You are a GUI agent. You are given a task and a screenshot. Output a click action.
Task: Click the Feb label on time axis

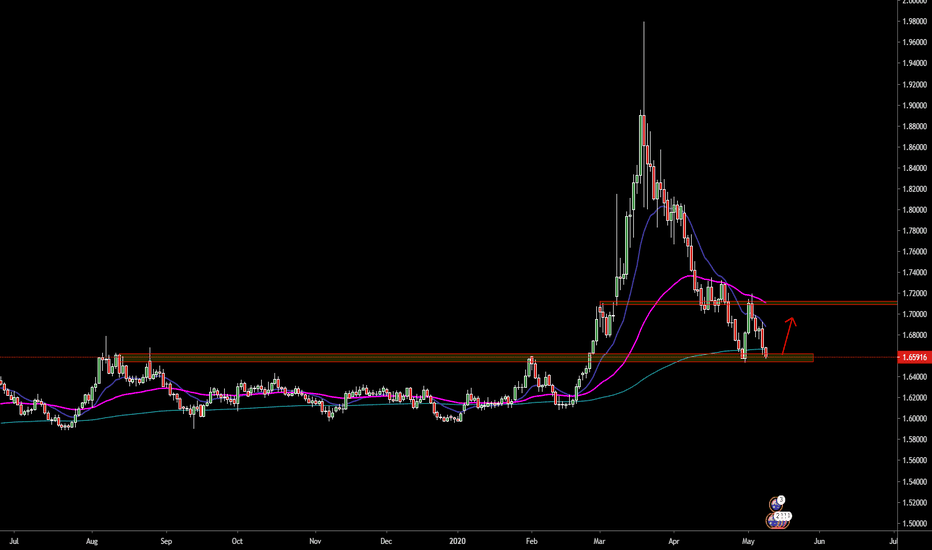click(x=531, y=541)
